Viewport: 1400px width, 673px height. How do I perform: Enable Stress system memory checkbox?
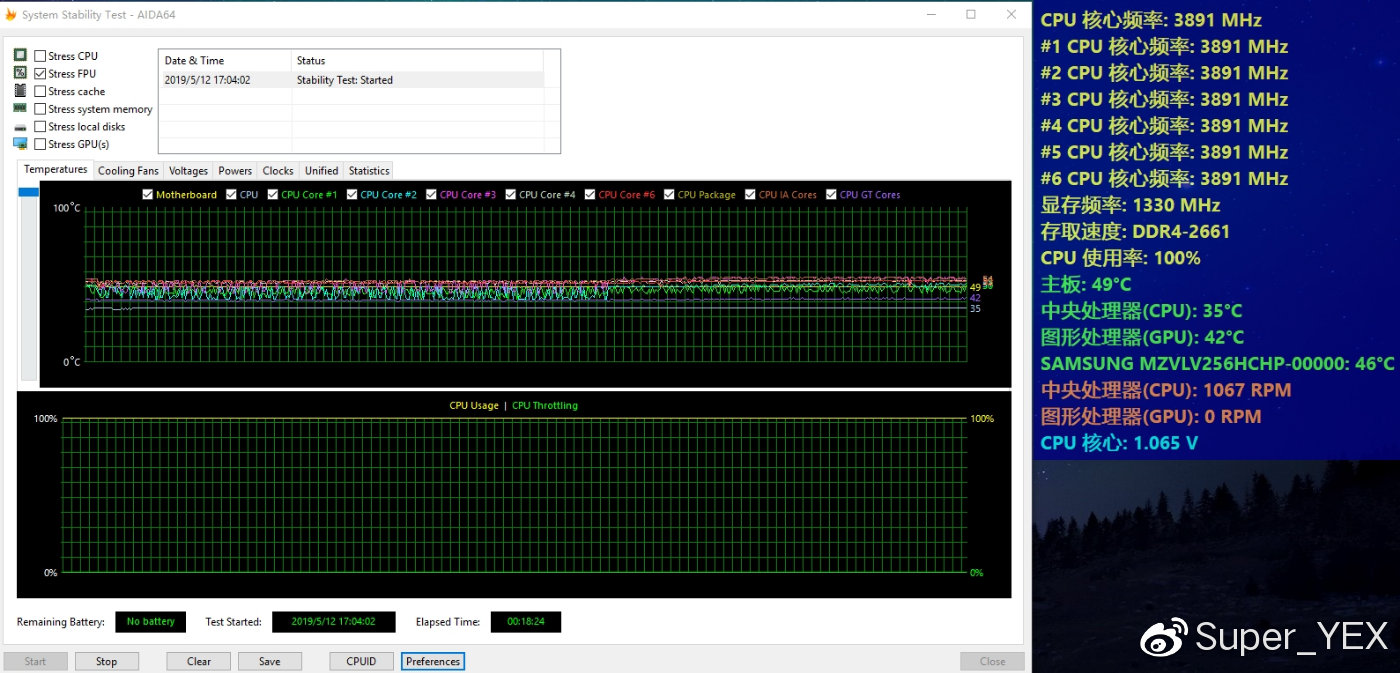pyautogui.click(x=40, y=109)
